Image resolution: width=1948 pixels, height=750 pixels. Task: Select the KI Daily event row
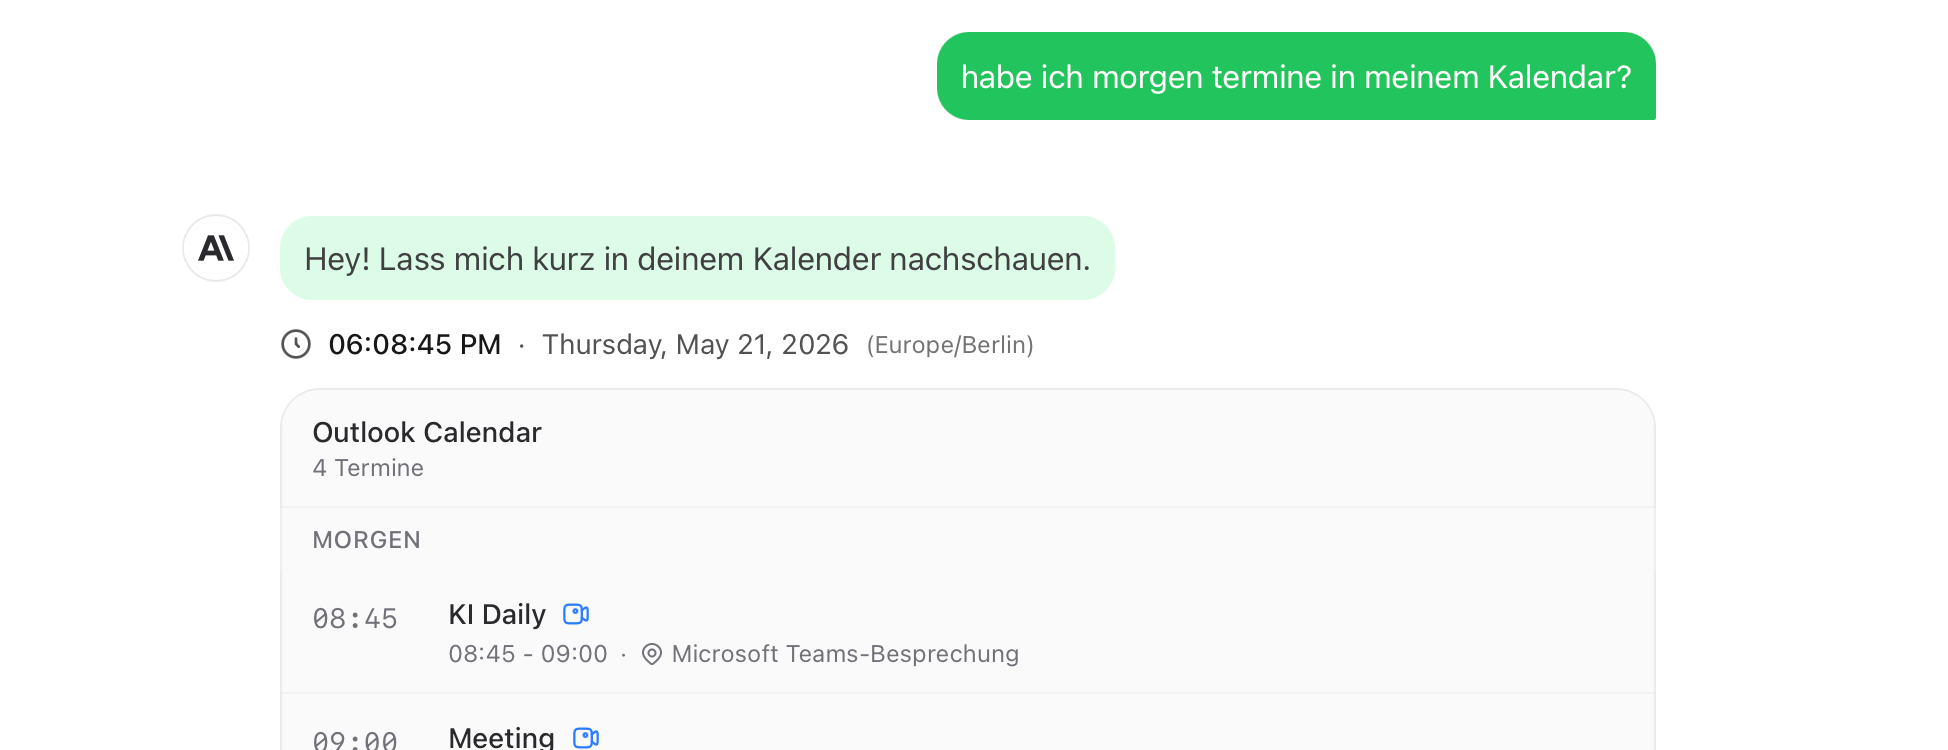968,633
